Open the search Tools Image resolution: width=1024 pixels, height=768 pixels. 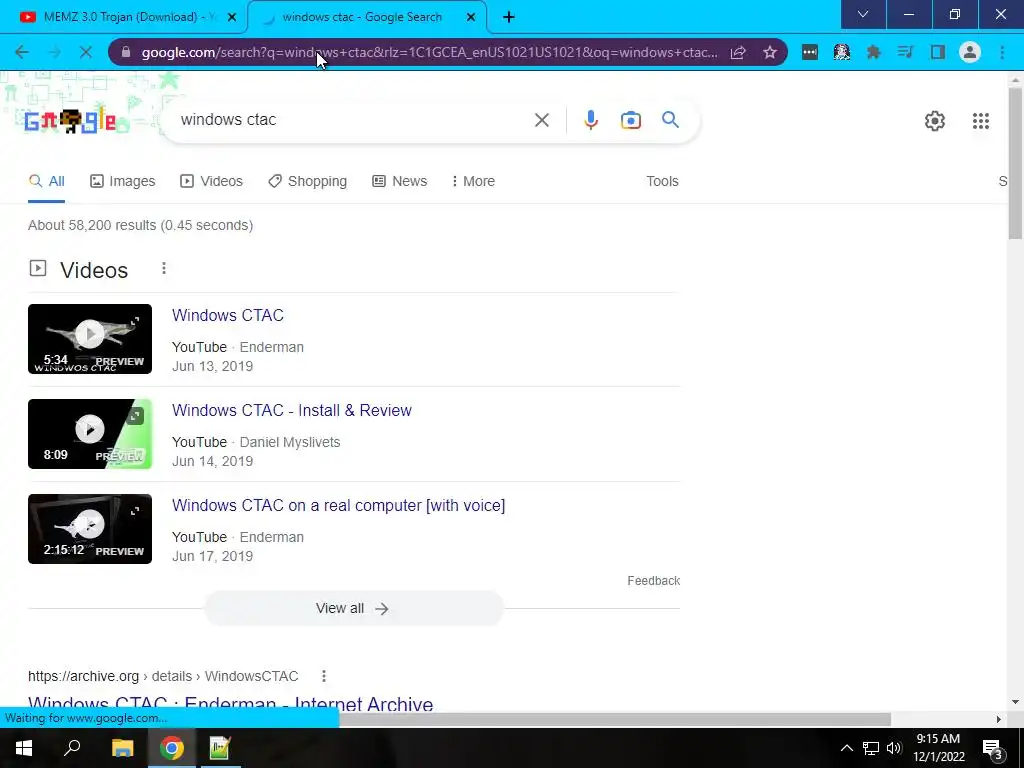662,181
